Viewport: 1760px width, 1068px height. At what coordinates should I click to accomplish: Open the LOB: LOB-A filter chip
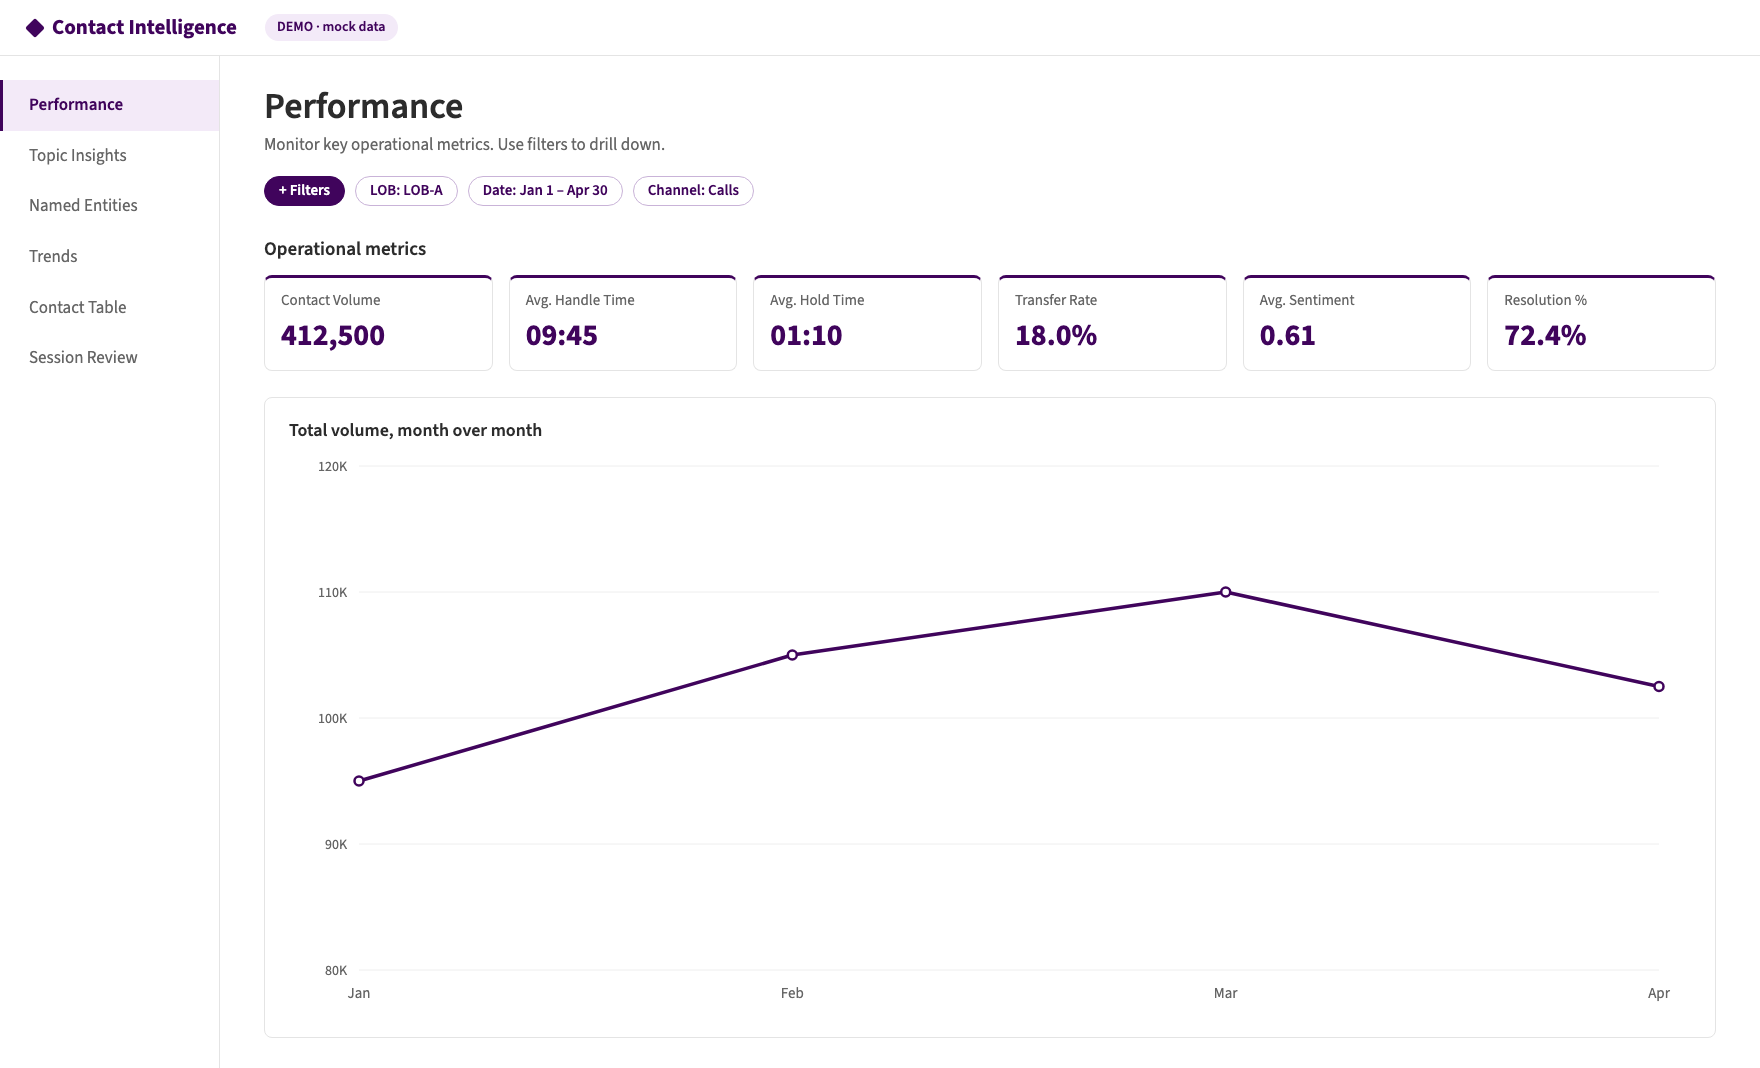[406, 191]
